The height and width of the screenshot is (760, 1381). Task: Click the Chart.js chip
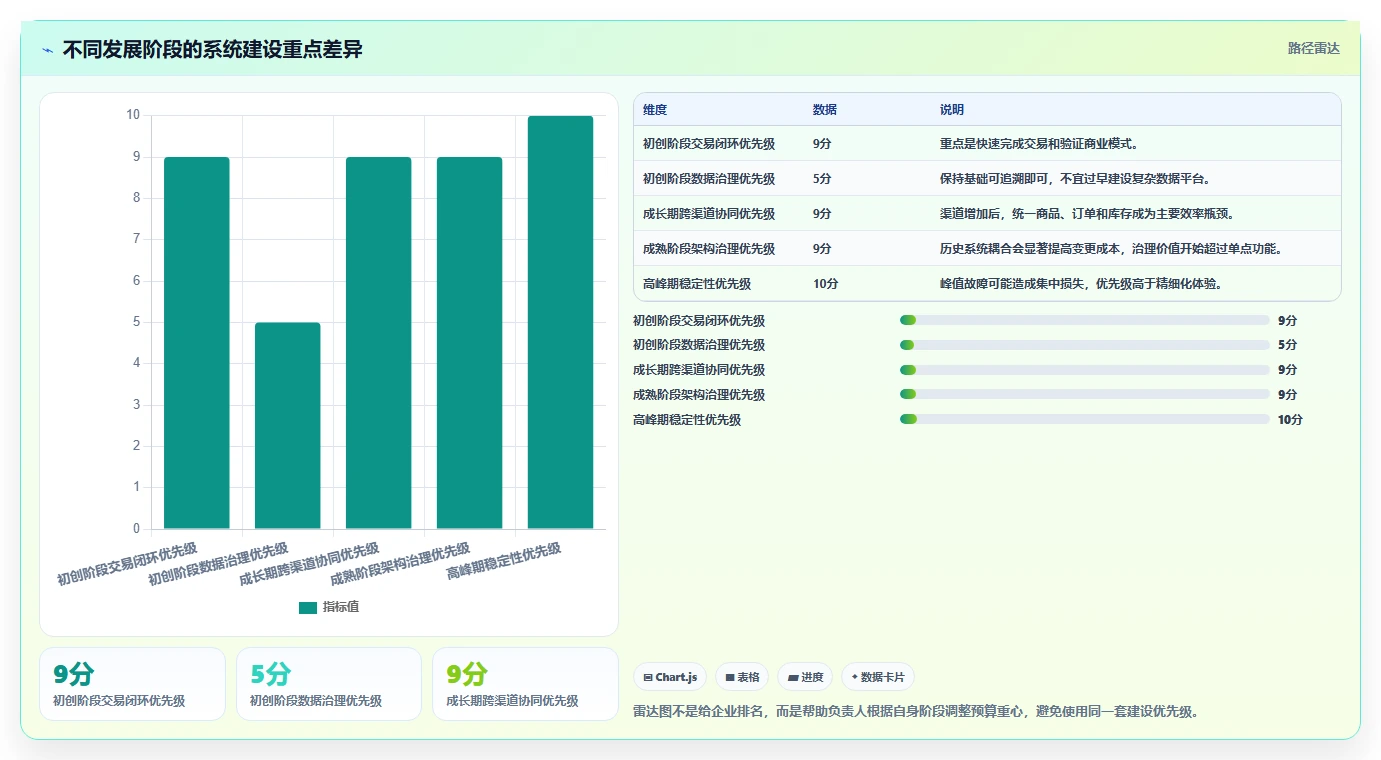click(670, 677)
